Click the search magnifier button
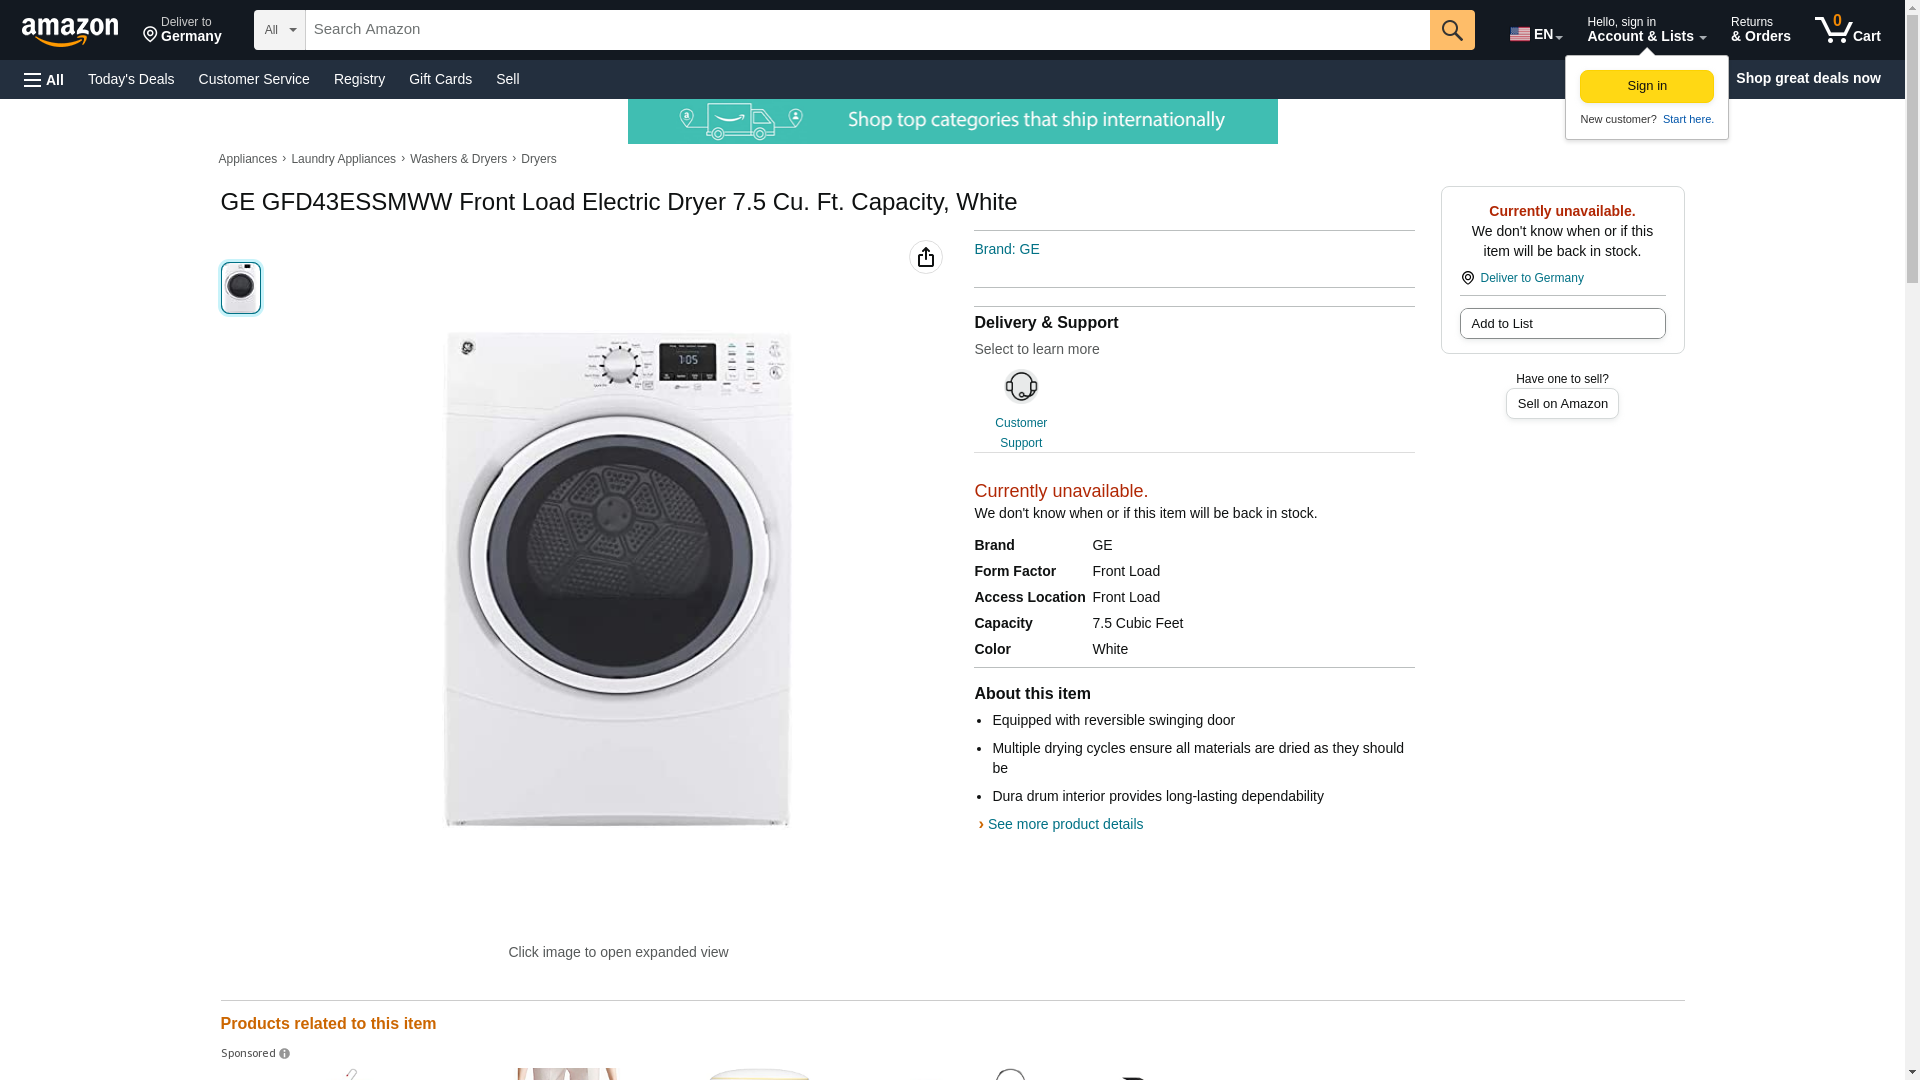 [x=1452, y=30]
